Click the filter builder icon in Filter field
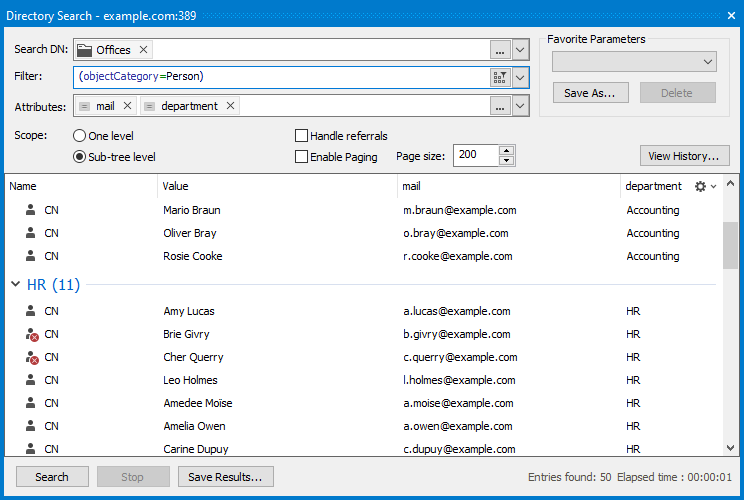 [x=500, y=77]
